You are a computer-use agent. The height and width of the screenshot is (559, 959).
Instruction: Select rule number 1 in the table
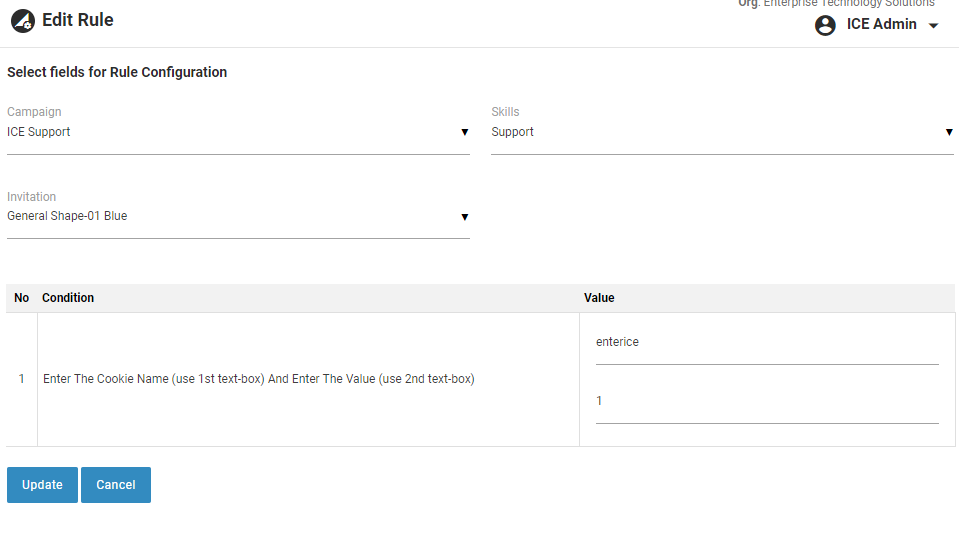coord(22,379)
